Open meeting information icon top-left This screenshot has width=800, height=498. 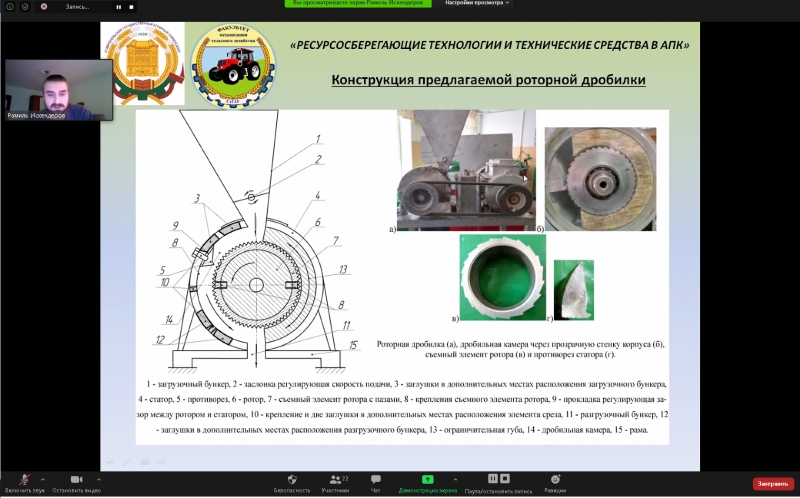pos(10,7)
